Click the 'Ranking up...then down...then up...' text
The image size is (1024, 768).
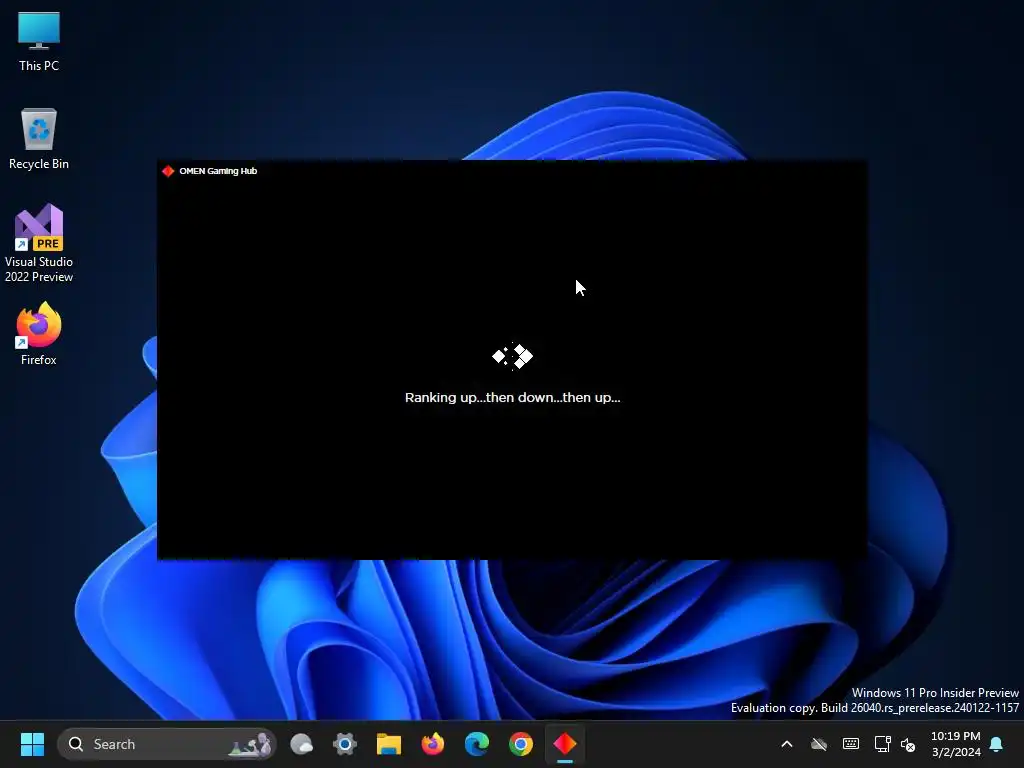(513, 398)
